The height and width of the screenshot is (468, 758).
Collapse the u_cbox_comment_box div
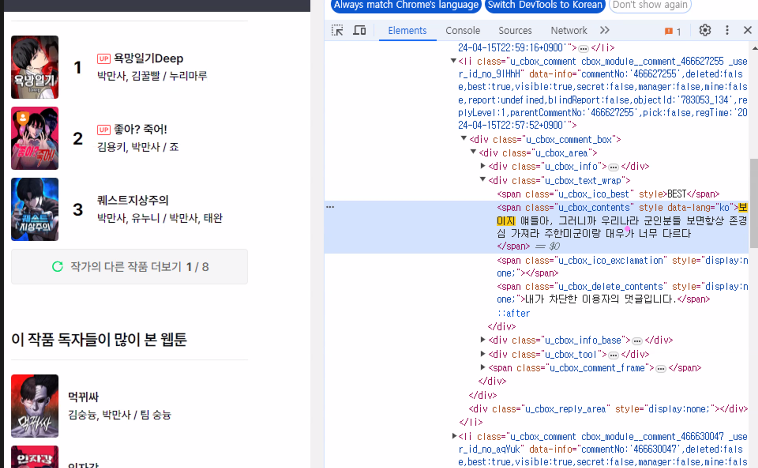(464, 139)
